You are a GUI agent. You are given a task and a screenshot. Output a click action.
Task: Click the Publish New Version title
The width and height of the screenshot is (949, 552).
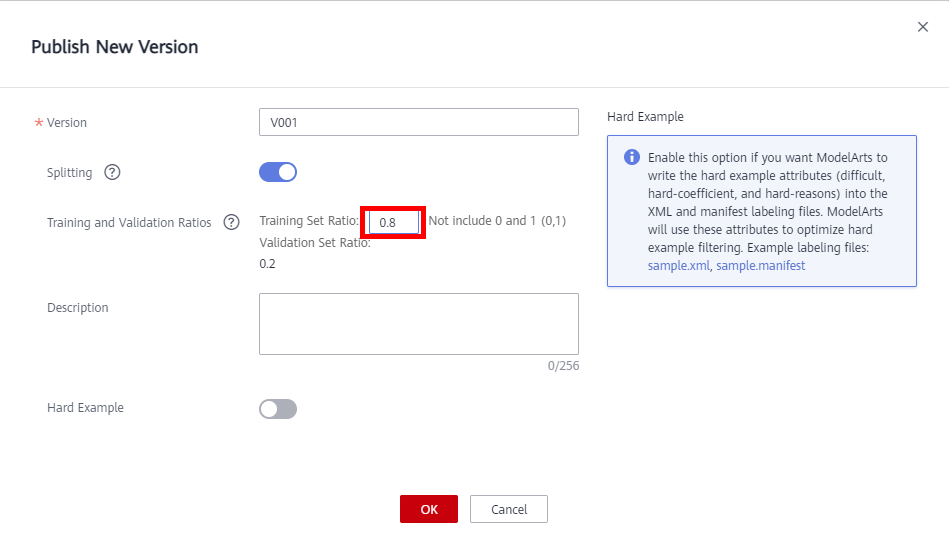(x=114, y=47)
